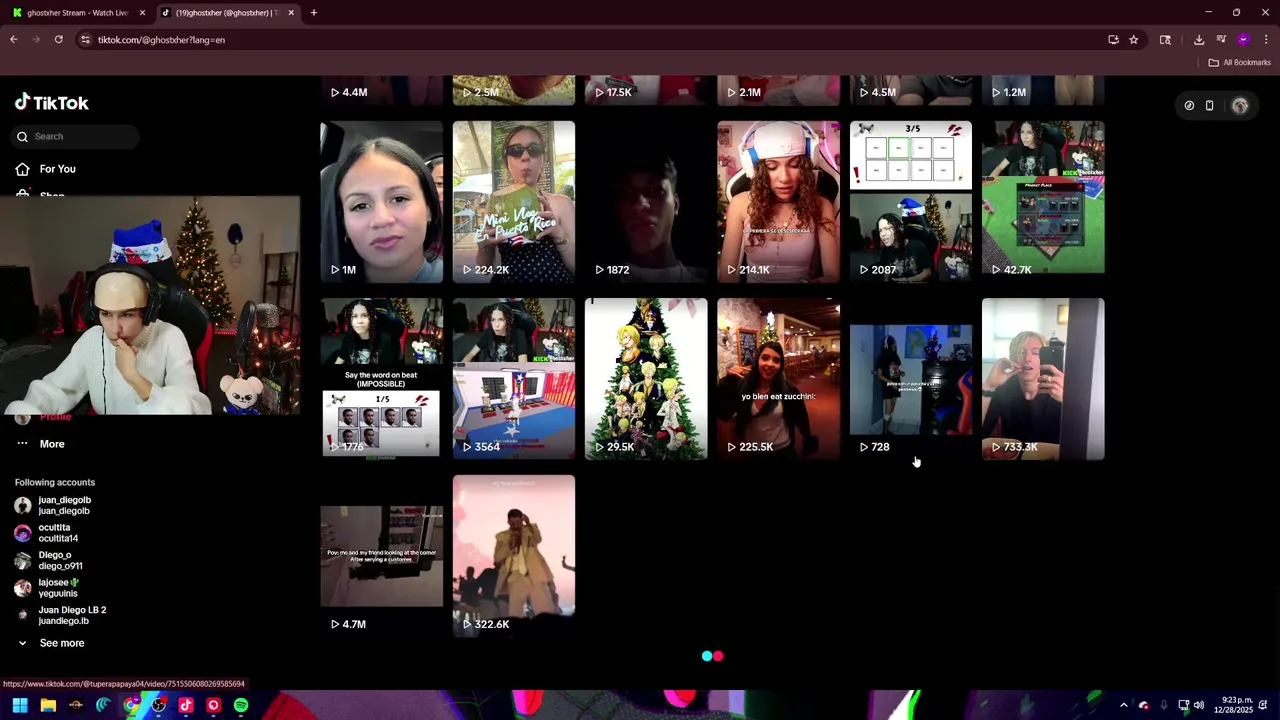Click the three-dots More icon
1280x720 pixels.
point(22,444)
